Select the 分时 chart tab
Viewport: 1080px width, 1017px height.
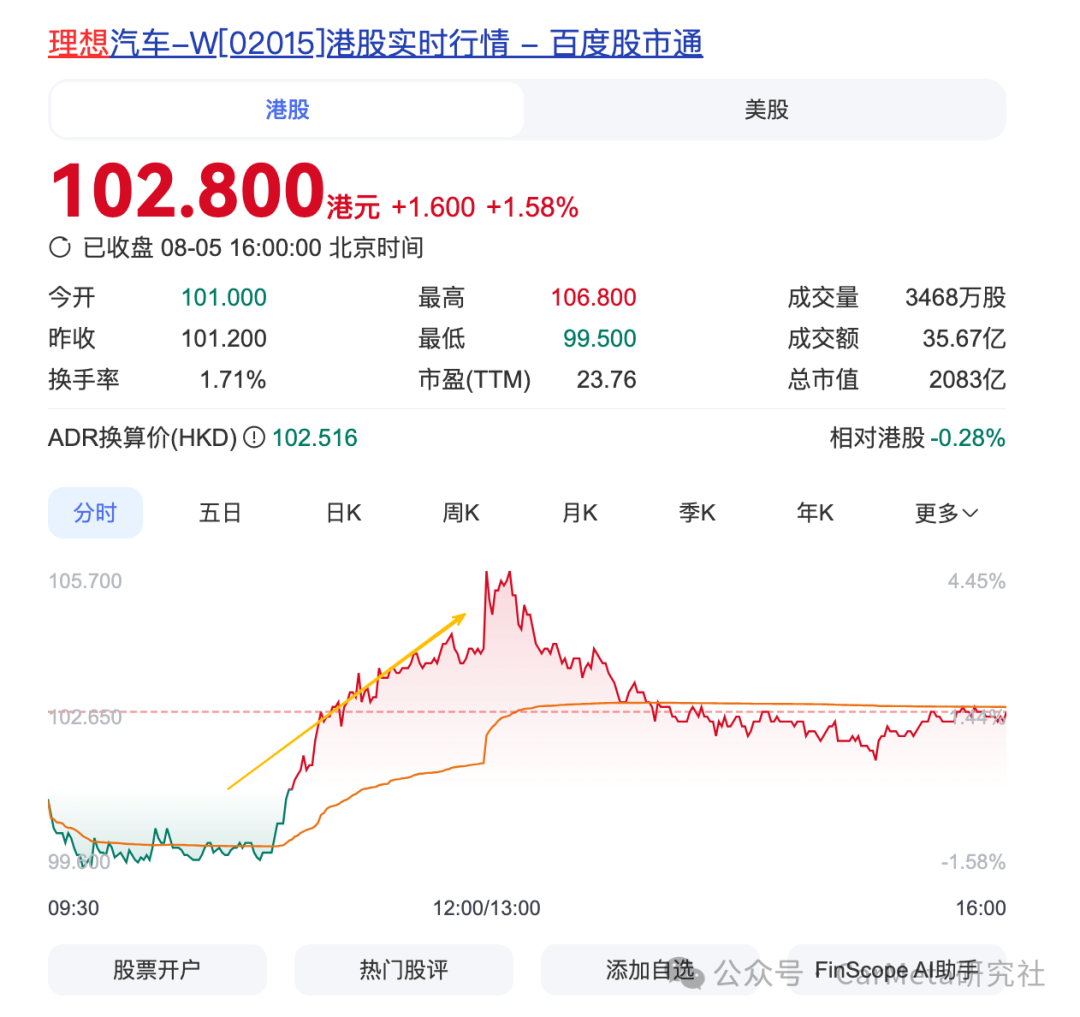tap(95, 513)
